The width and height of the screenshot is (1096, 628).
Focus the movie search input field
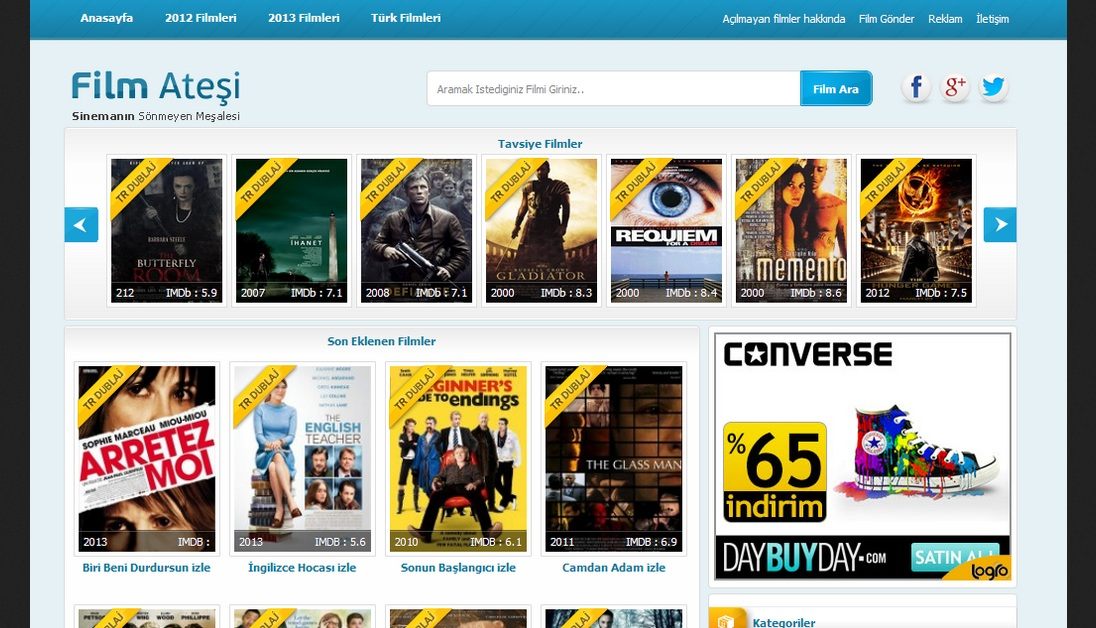(x=614, y=89)
